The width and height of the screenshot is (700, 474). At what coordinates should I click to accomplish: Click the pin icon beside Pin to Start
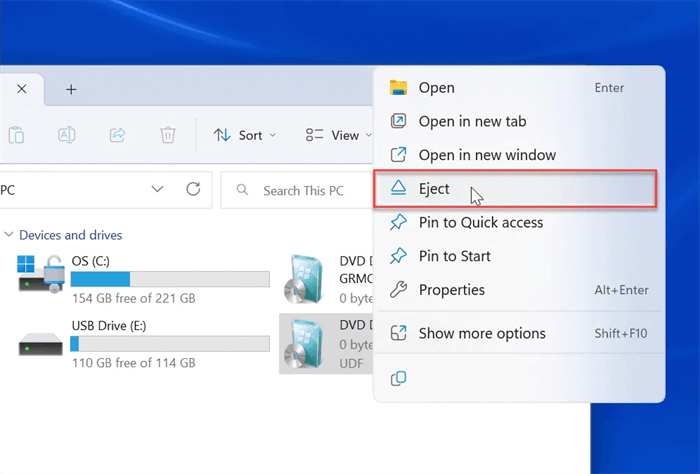398,256
